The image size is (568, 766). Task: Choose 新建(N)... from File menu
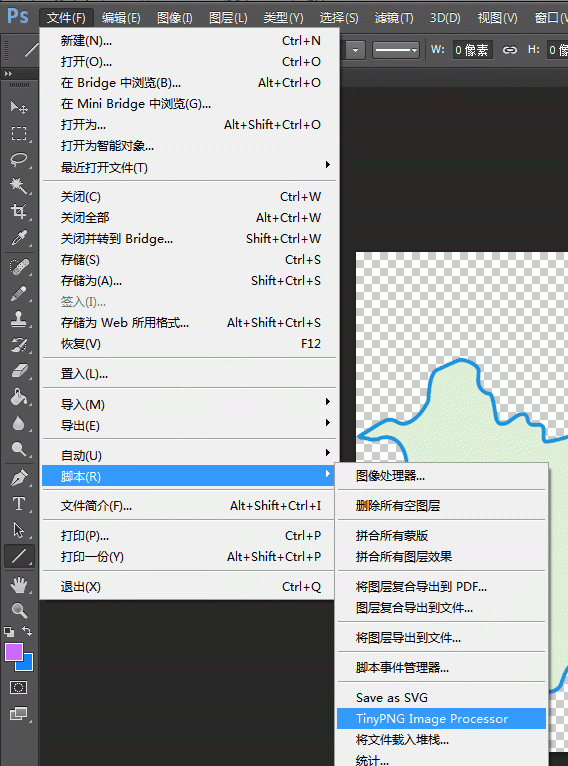188,41
